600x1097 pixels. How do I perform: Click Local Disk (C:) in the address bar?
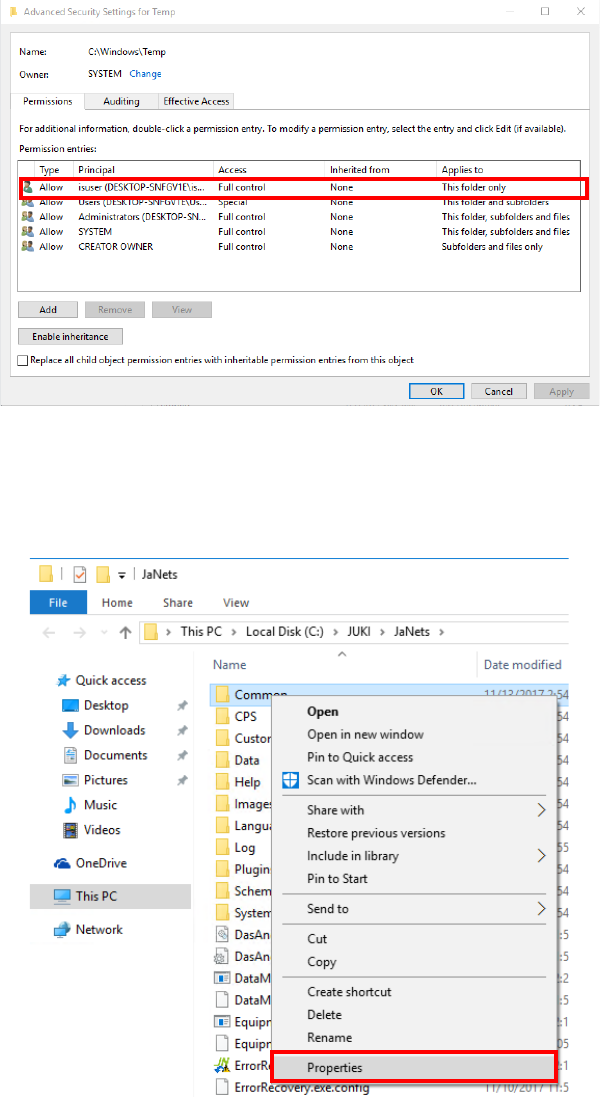285,631
